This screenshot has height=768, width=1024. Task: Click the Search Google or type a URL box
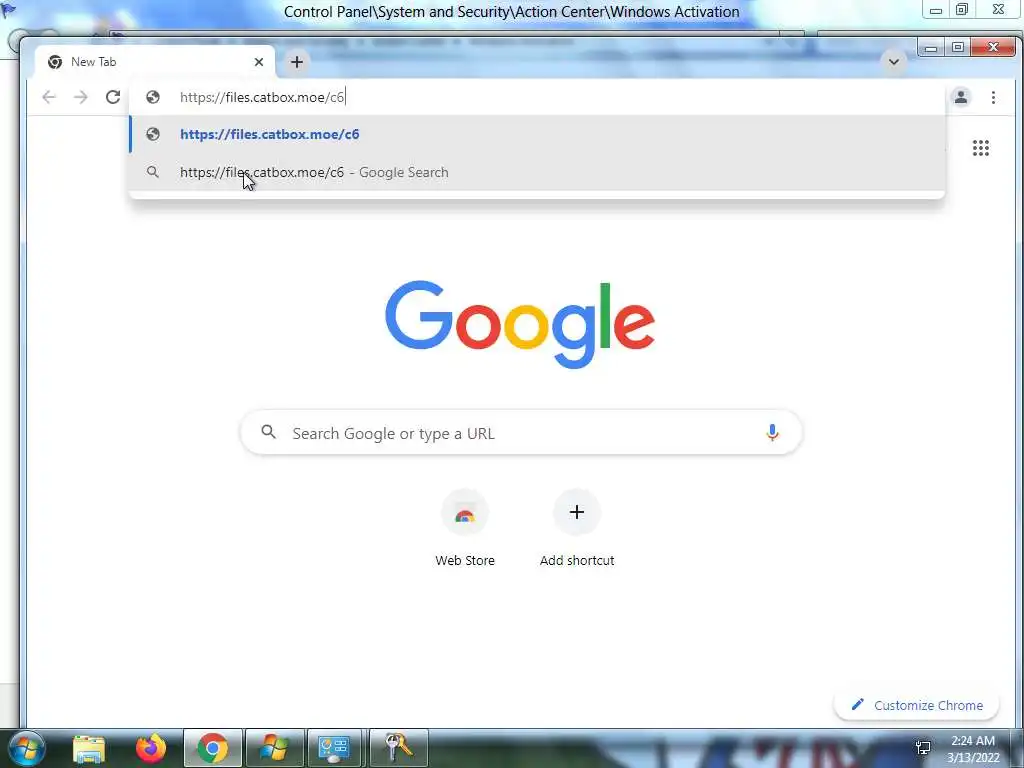(521, 432)
